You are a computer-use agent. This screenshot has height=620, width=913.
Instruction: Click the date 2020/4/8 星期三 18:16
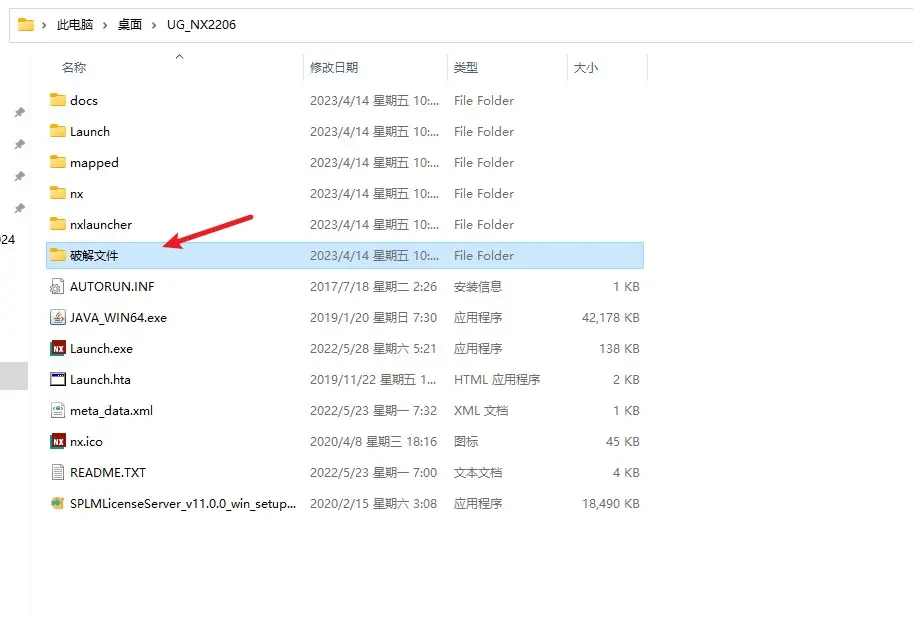(x=373, y=442)
